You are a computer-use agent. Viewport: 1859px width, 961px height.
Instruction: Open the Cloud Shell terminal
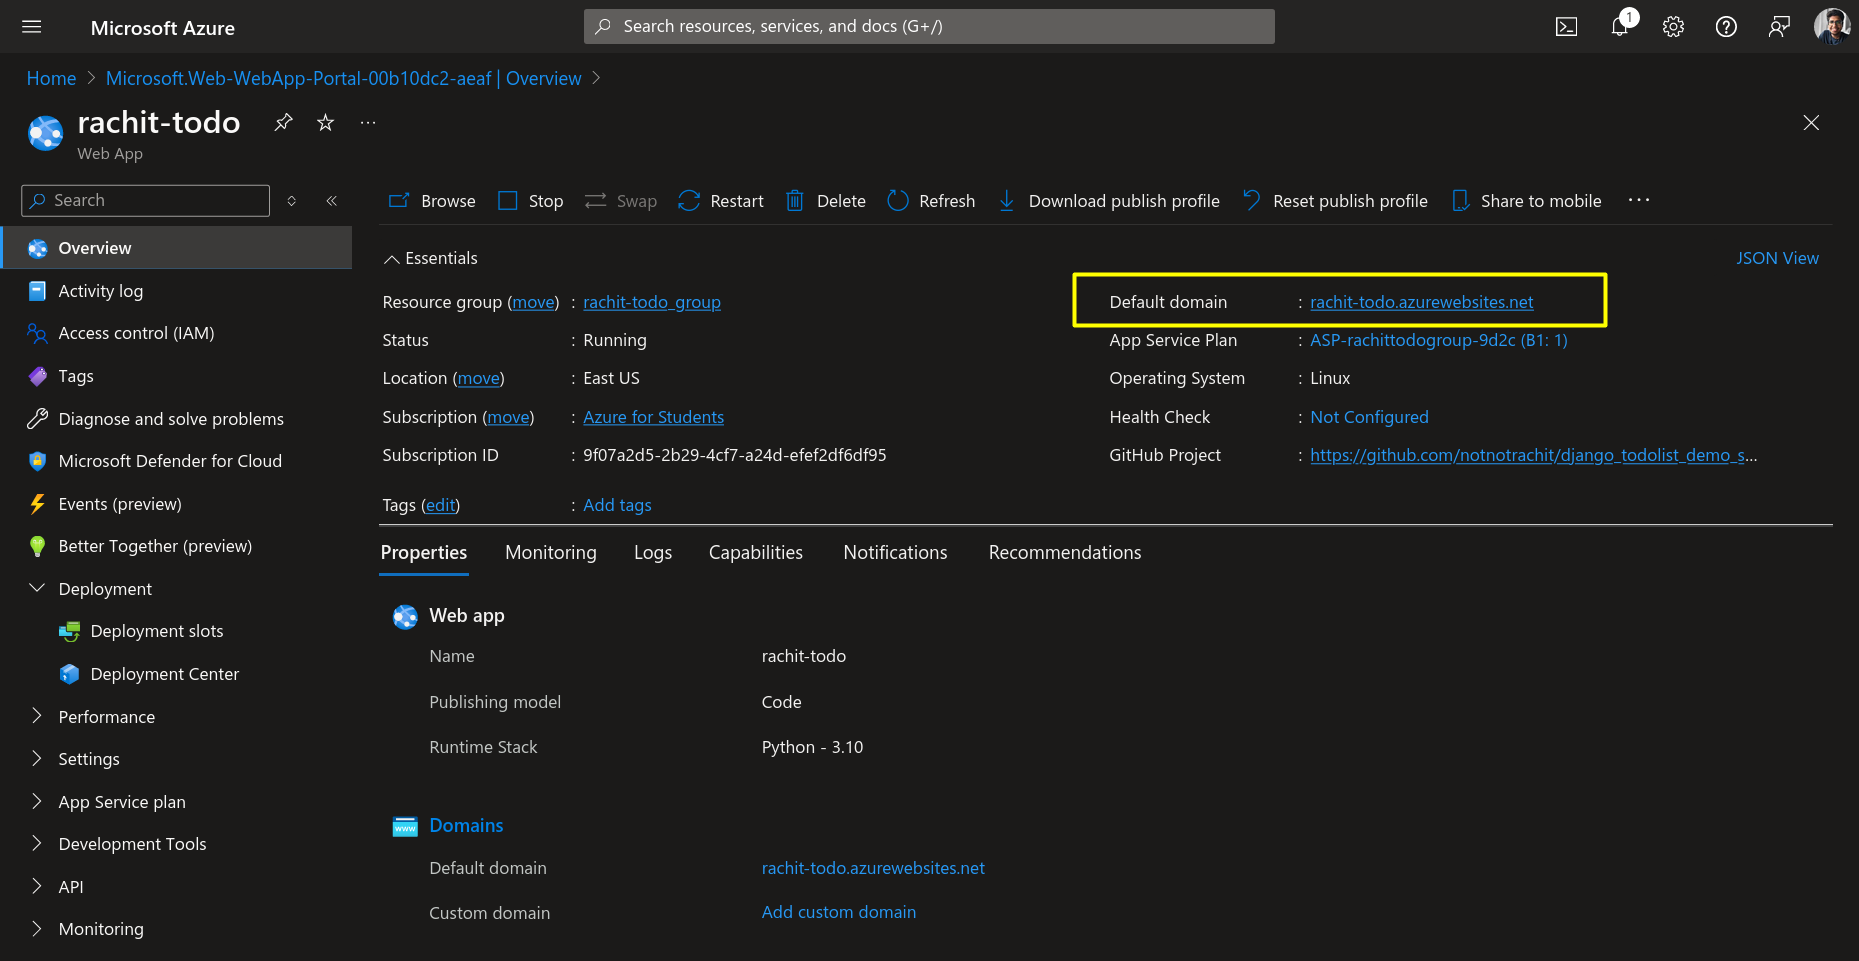(1566, 26)
